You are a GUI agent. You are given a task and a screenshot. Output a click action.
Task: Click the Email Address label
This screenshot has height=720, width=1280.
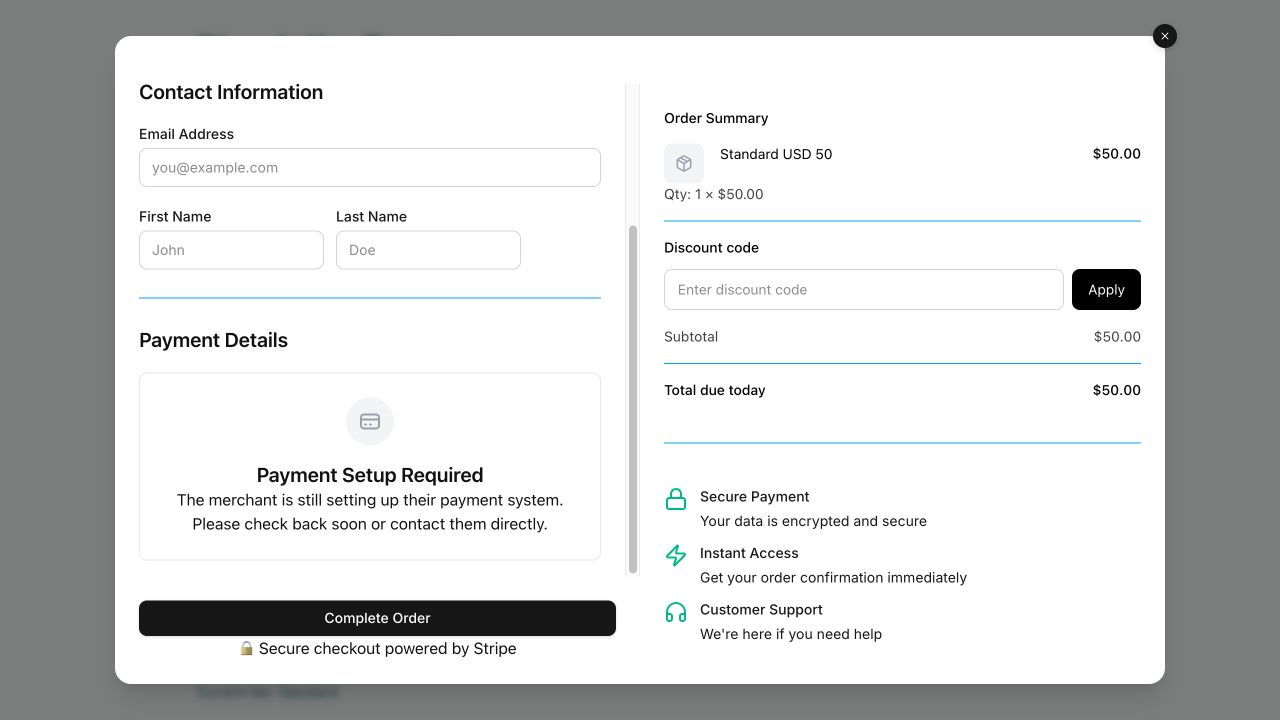186,134
